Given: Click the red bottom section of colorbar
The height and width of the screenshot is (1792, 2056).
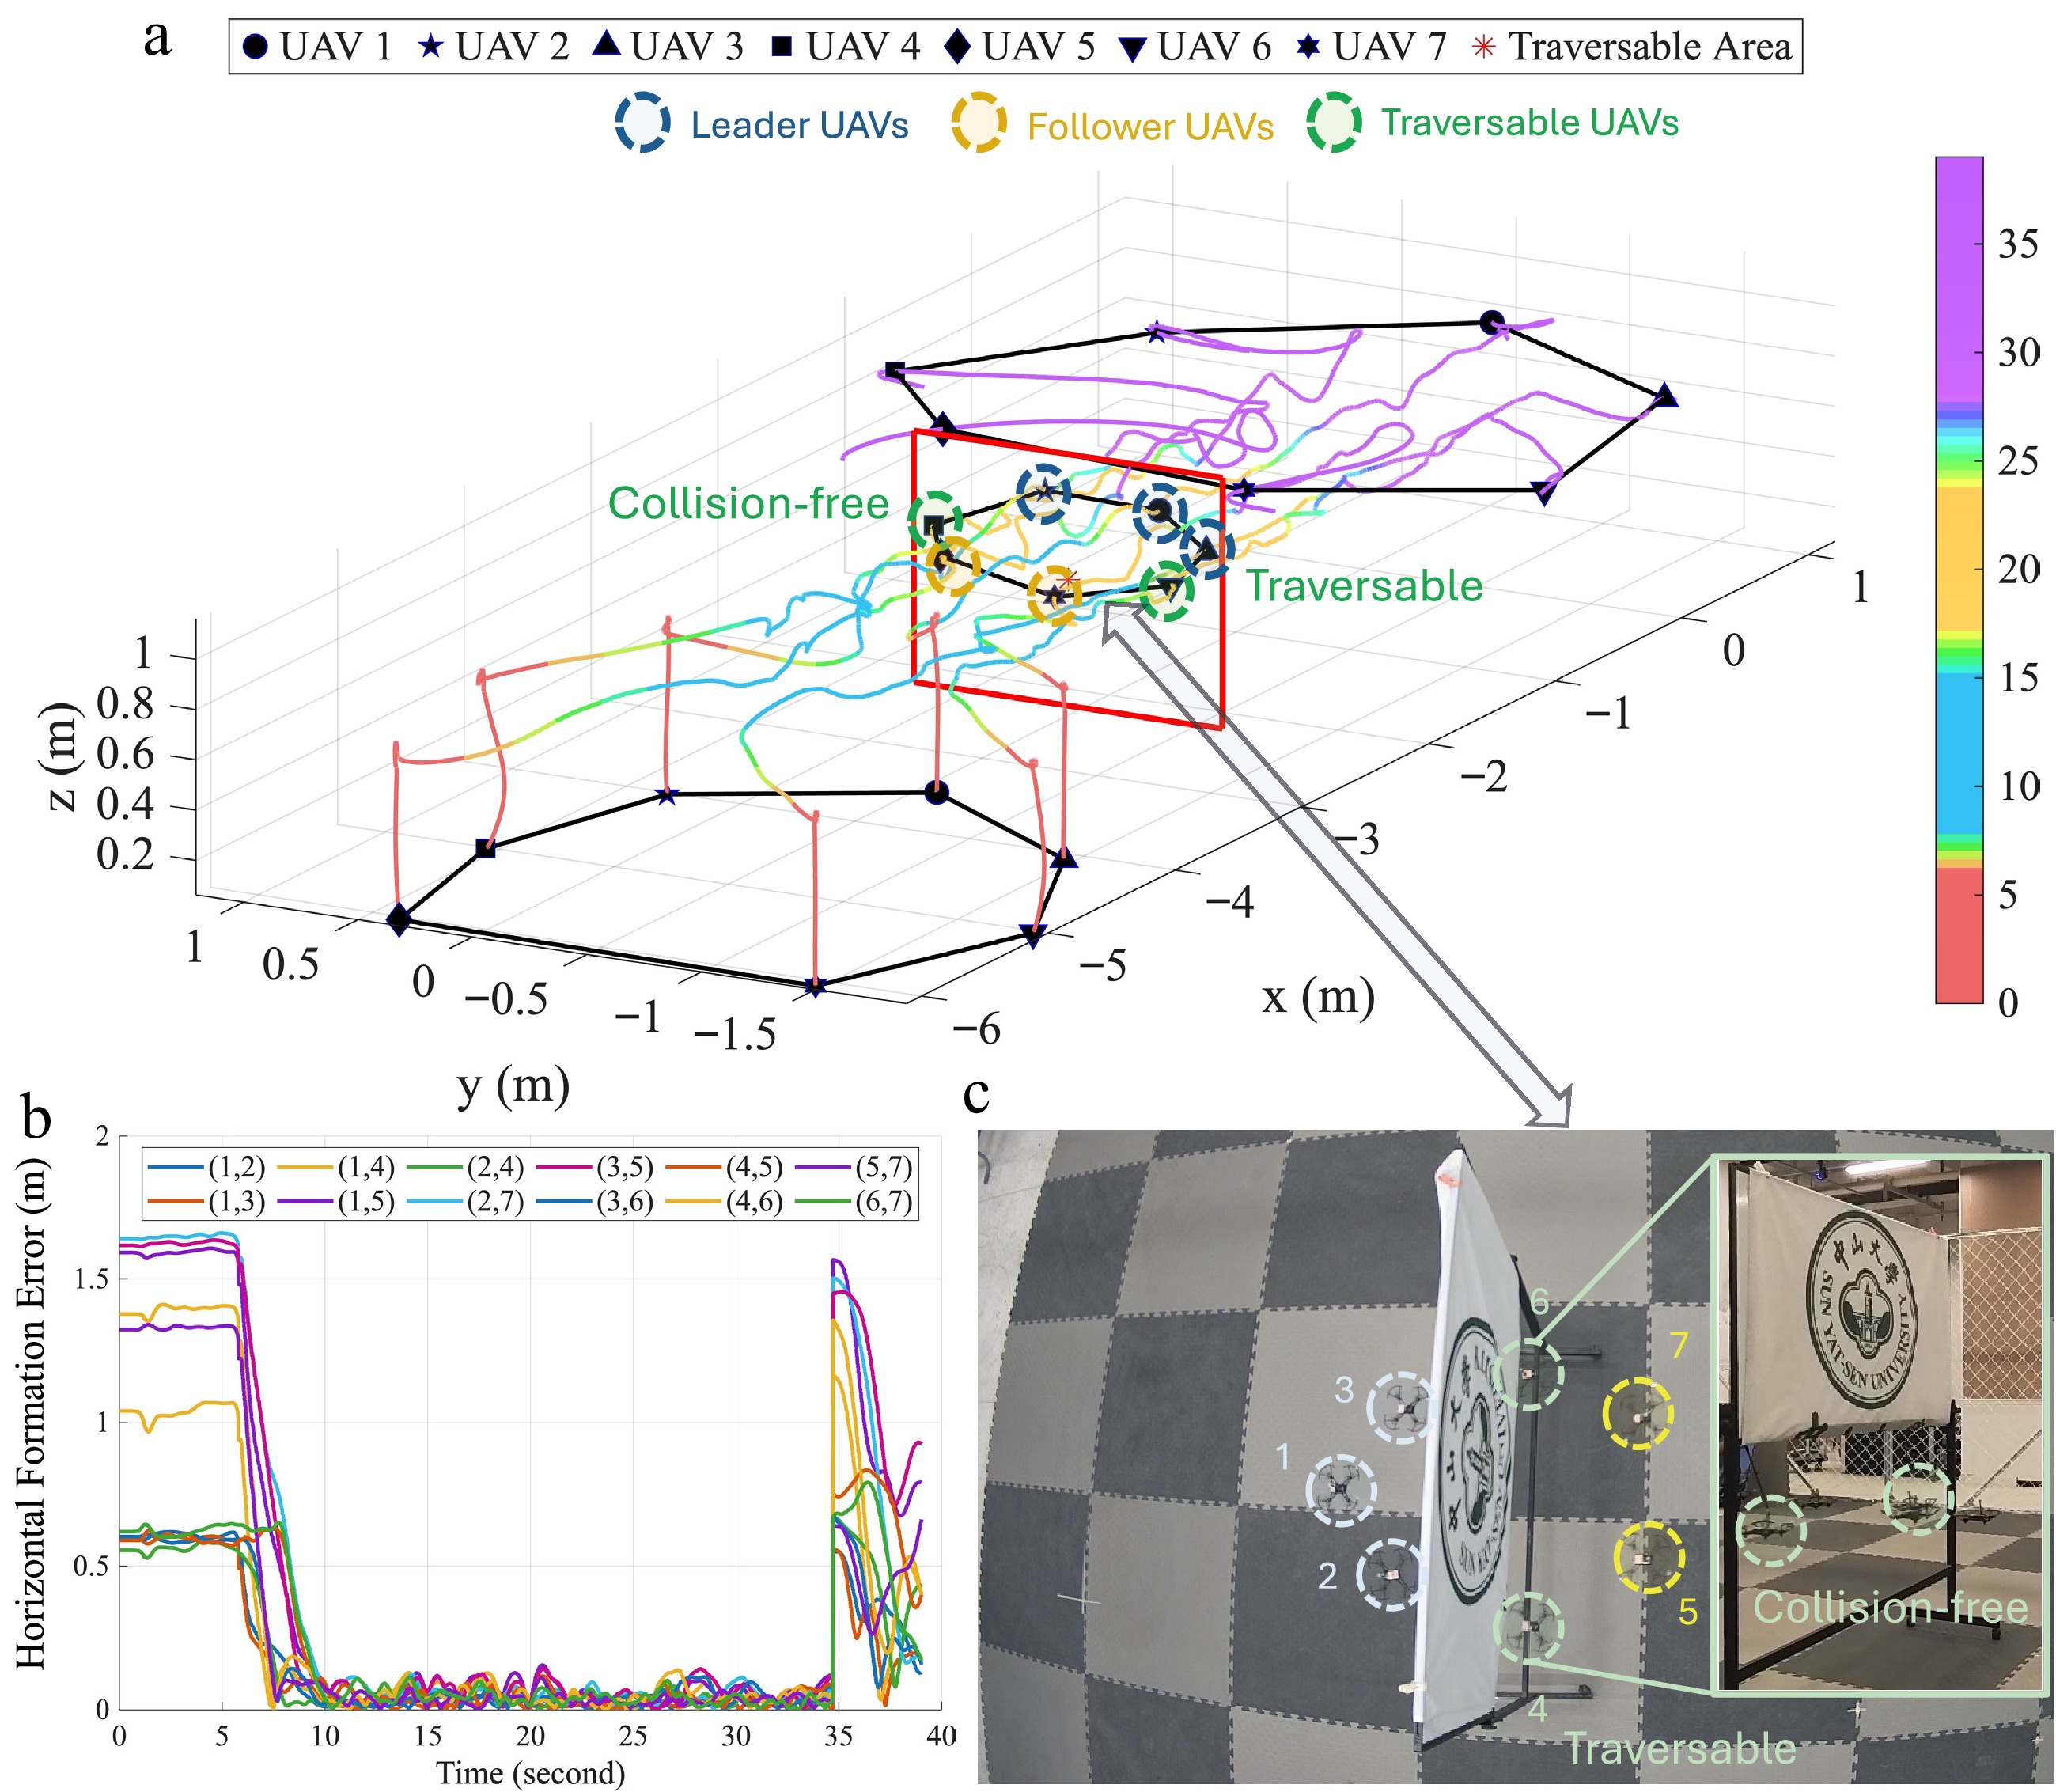Looking at the screenshot, I should 1959,934.
